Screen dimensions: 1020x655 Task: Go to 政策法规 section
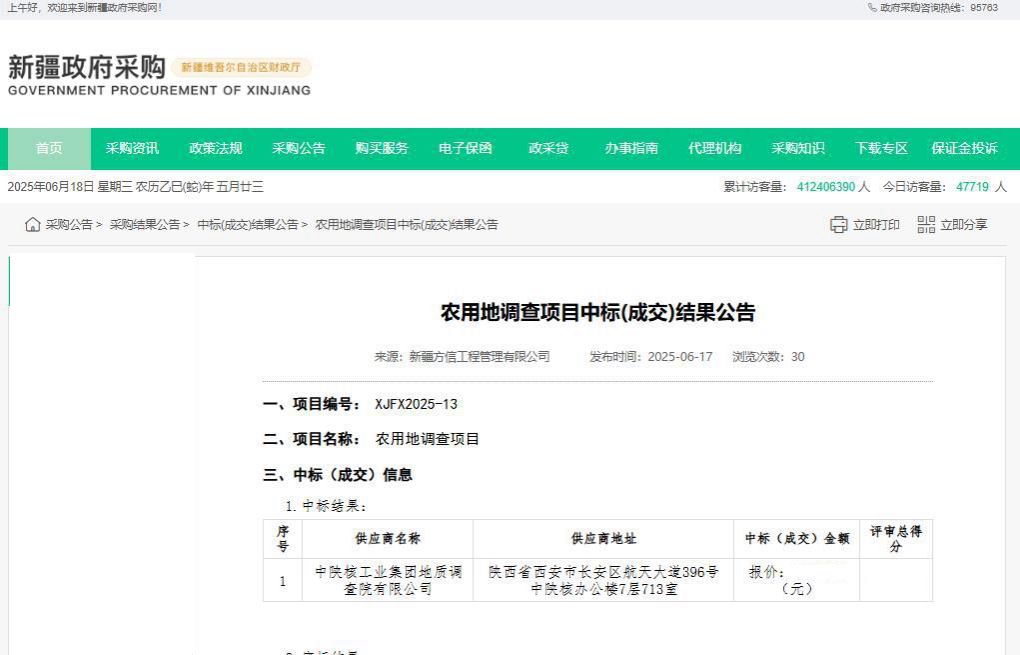[215, 149]
